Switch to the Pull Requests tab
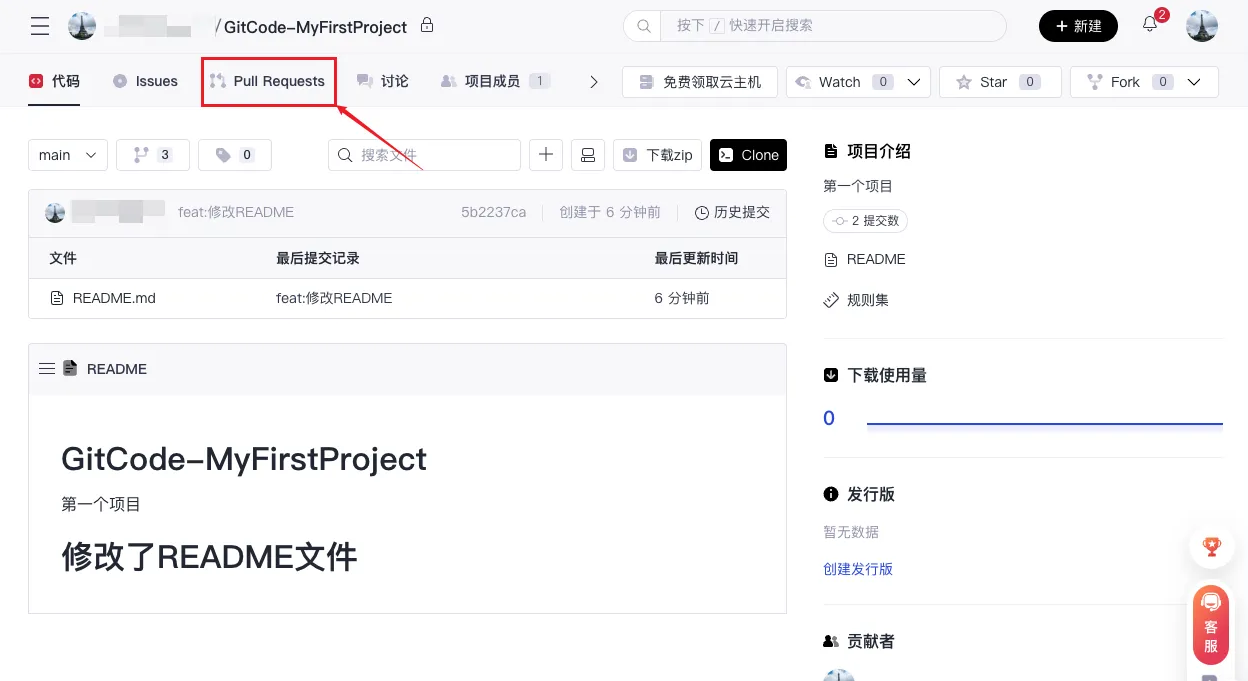Viewport: 1248px width, 681px height. click(x=268, y=81)
